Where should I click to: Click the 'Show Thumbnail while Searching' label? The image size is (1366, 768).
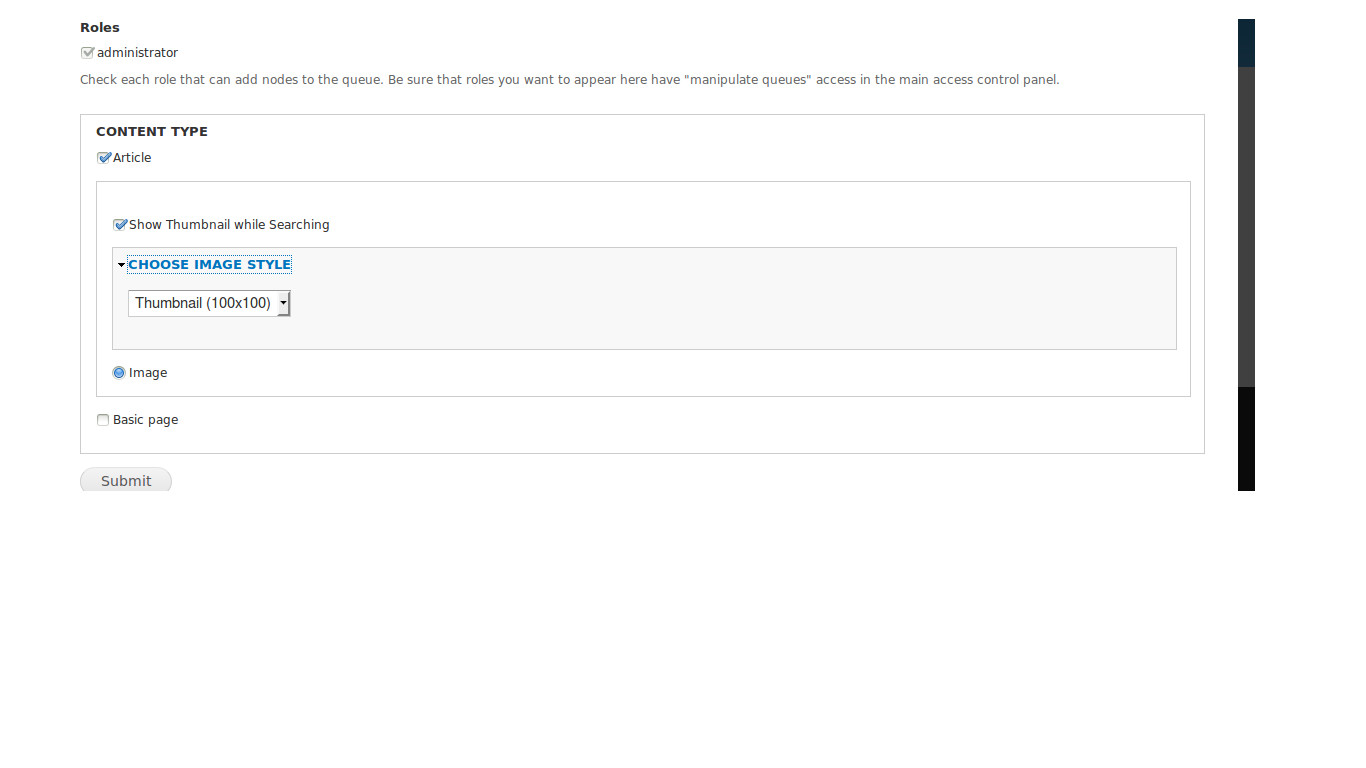coord(229,225)
